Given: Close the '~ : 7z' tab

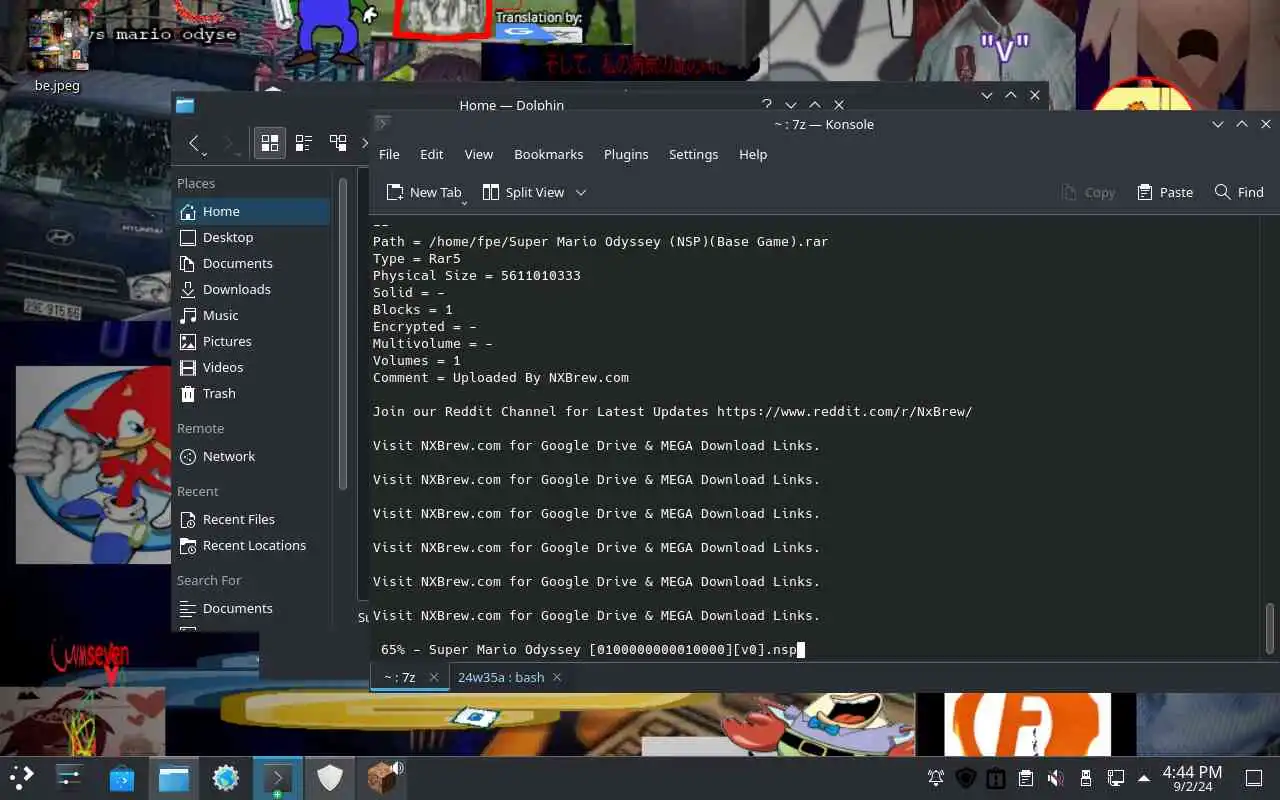Looking at the screenshot, I should pyautogui.click(x=434, y=677).
